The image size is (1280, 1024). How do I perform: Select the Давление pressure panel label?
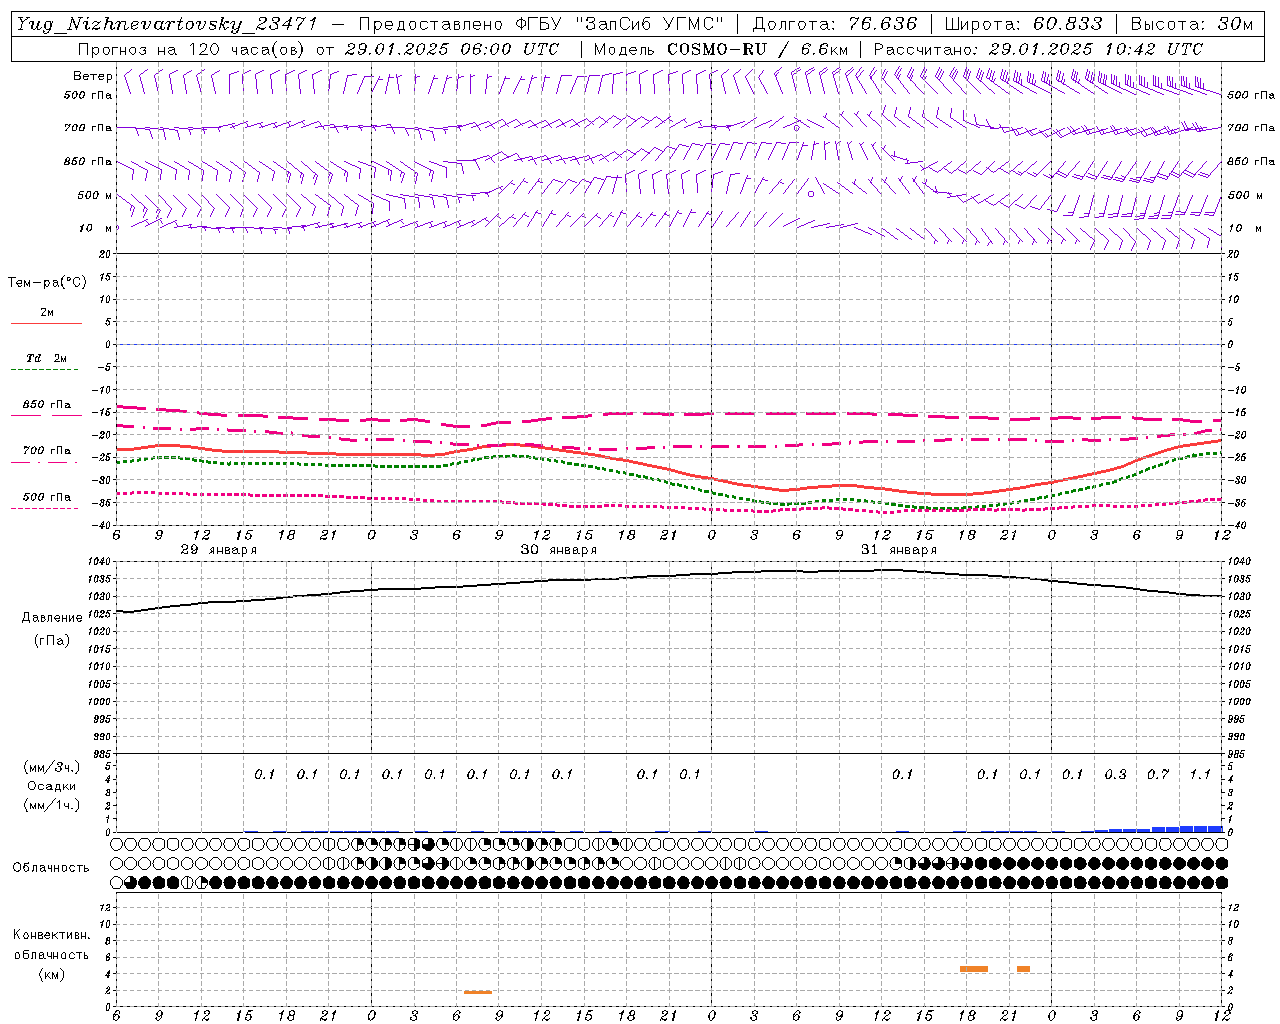52,618
